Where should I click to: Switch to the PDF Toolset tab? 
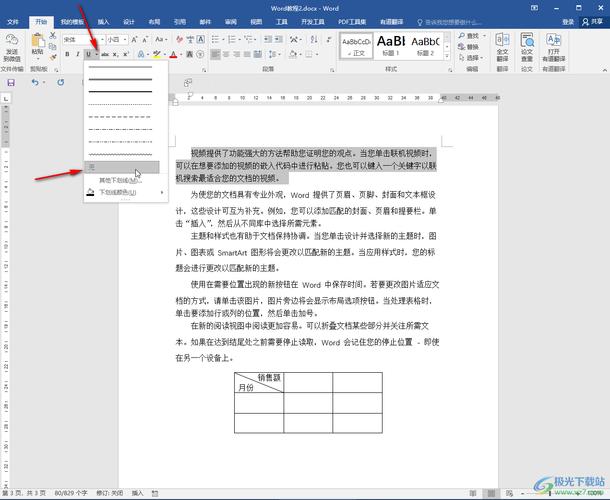(x=352, y=22)
